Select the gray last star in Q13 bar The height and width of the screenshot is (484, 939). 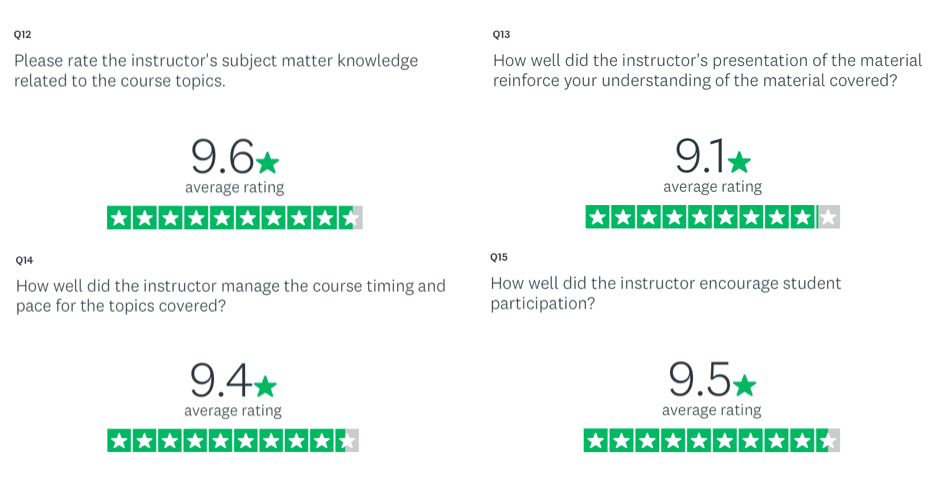pos(828,217)
